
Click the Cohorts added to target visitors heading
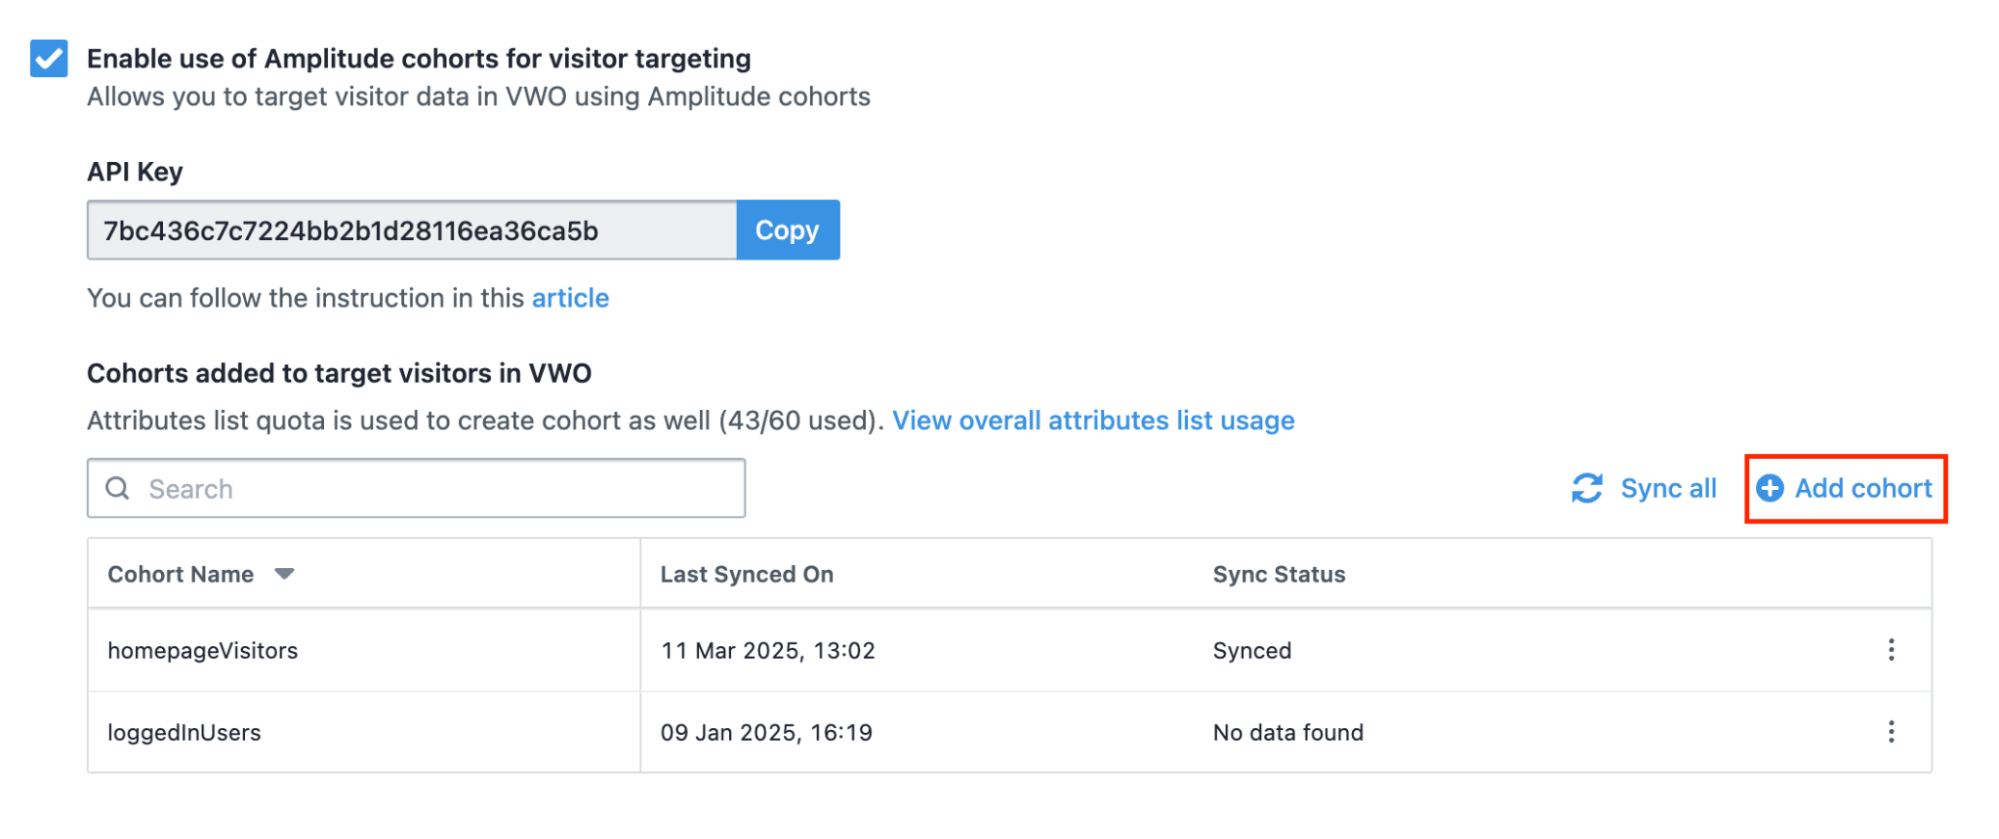pos(339,373)
